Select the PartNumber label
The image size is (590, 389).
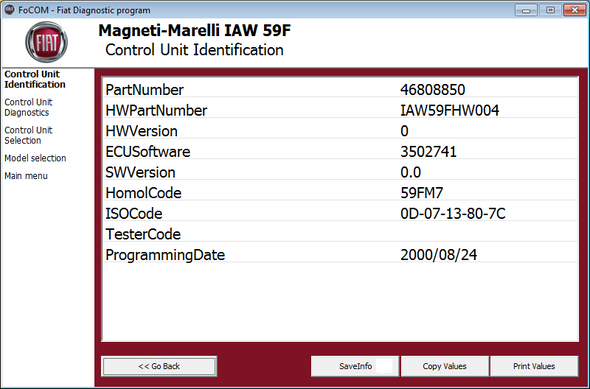point(144,90)
